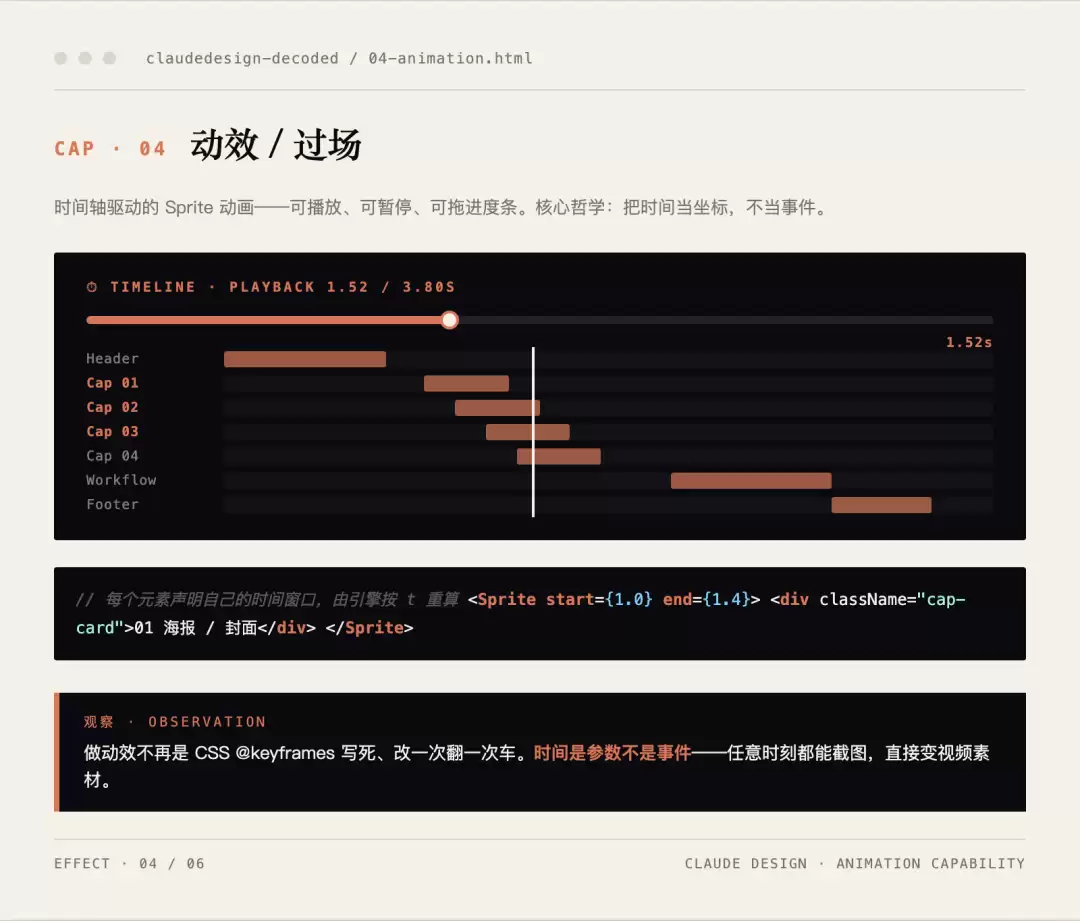The width and height of the screenshot is (1080, 921).
Task: Select the Cap 02 timeline bar
Action: [x=497, y=408]
